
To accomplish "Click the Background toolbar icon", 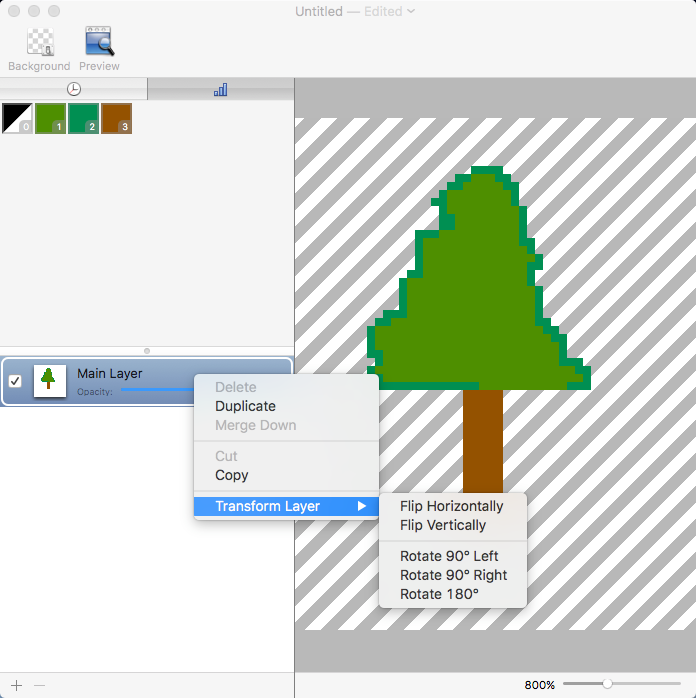I will (39, 42).
